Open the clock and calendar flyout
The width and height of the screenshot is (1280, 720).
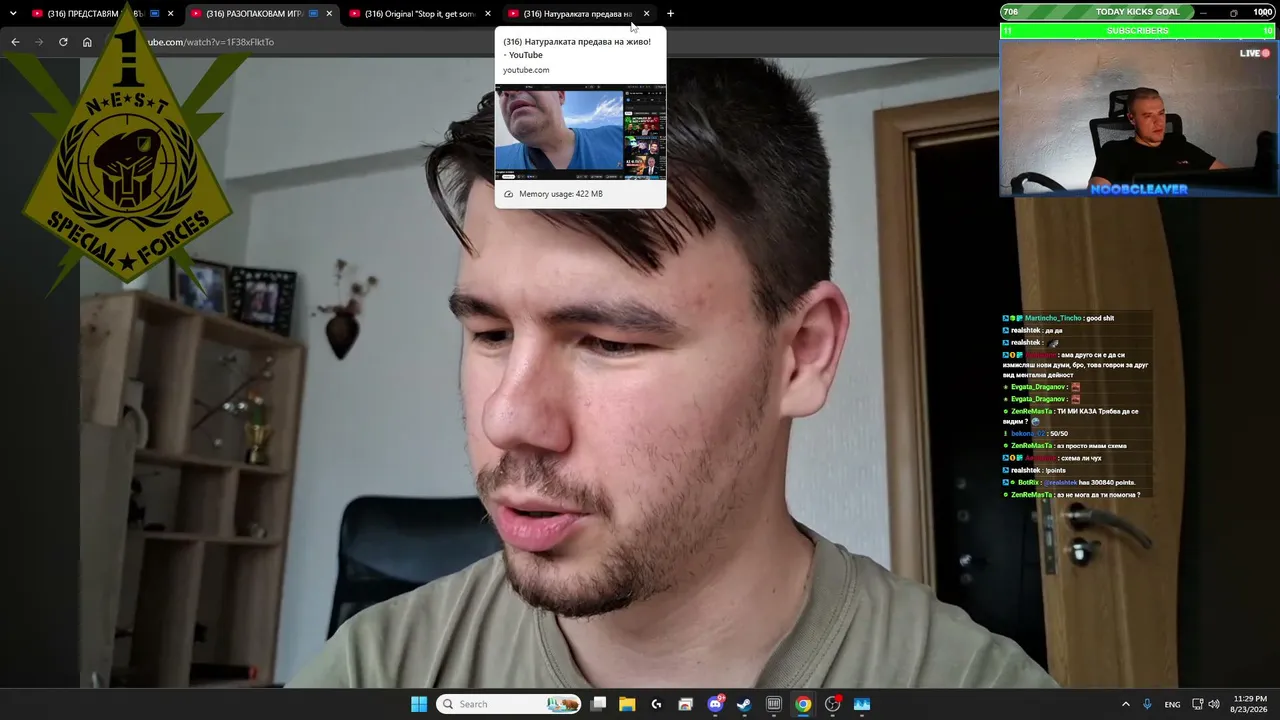tap(1250, 704)
